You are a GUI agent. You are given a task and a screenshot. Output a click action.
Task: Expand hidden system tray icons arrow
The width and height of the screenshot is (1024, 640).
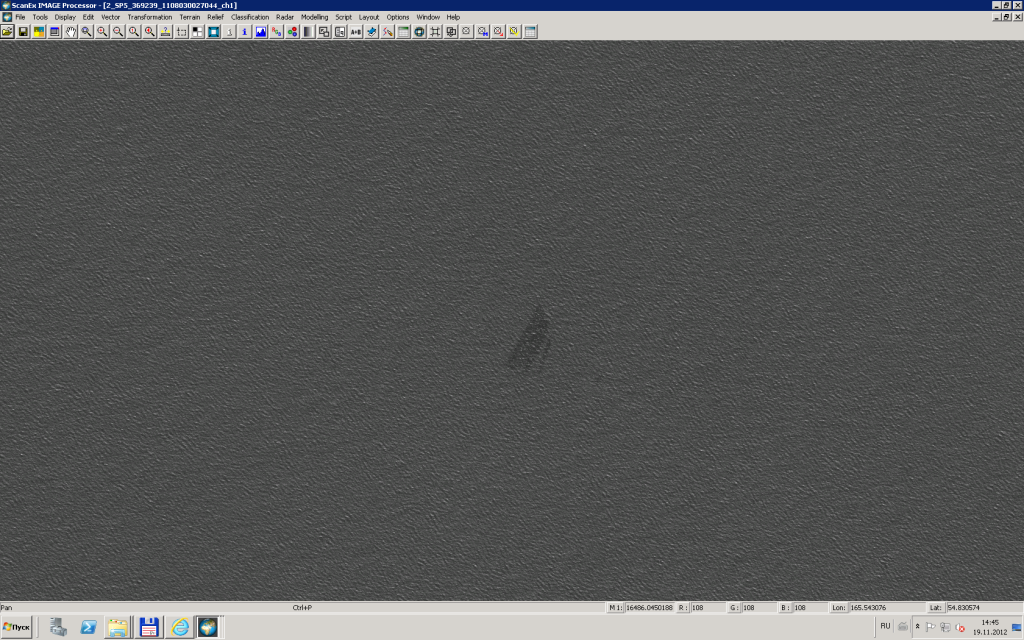pyautogui.click(x=917, y=626)
